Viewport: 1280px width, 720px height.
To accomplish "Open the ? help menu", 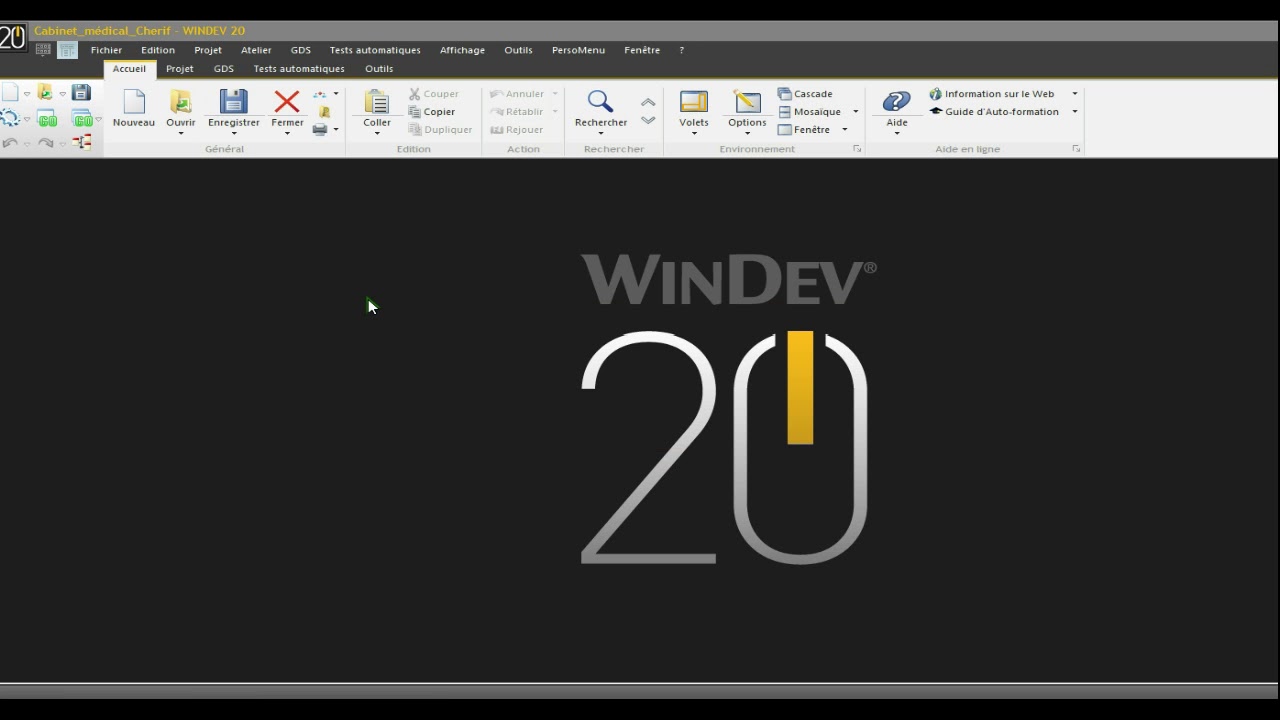I will pos(682,50).
